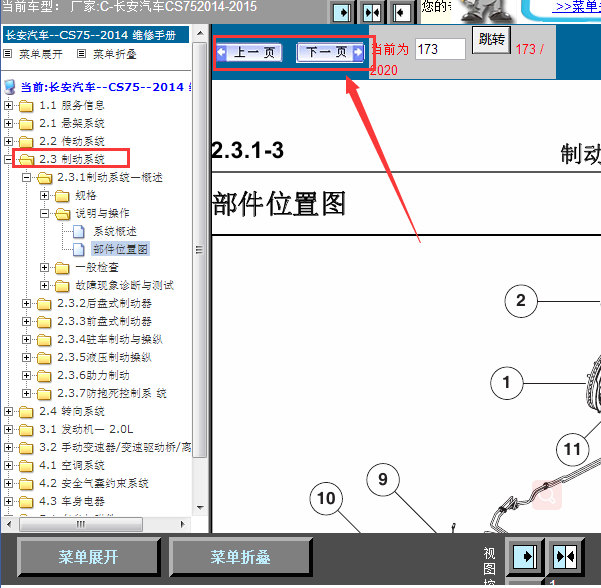Click the 长安汽车--CS75--2014 维修手册 header

(96, 35)
